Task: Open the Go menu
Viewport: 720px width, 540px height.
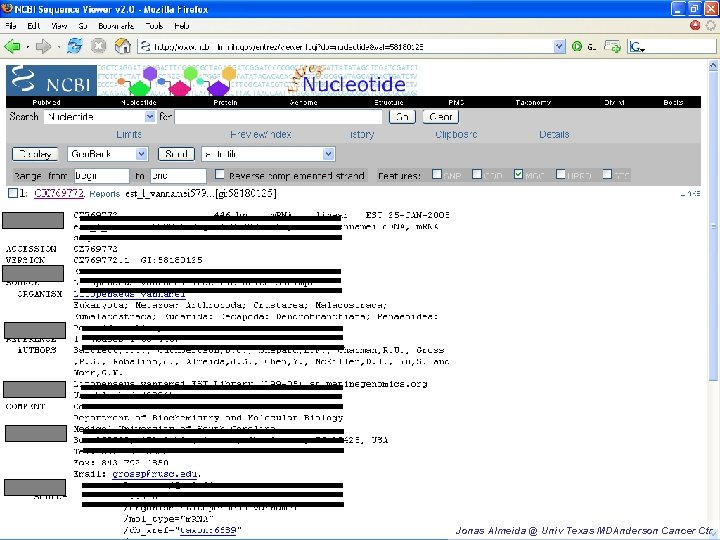Action: pos(83,26)
